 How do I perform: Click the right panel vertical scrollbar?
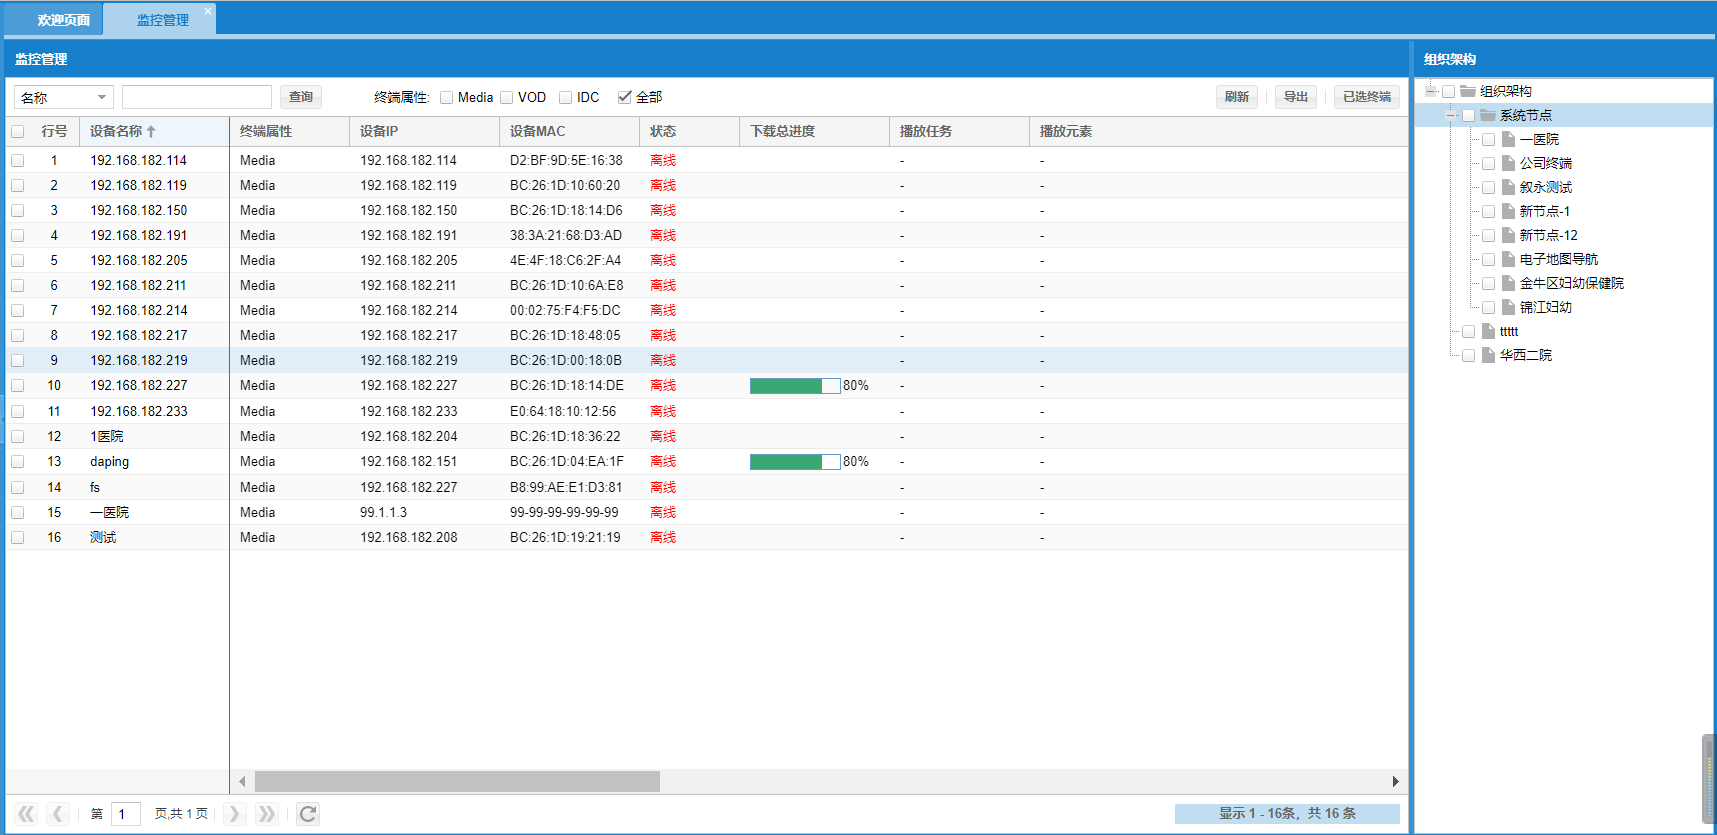1709,779
